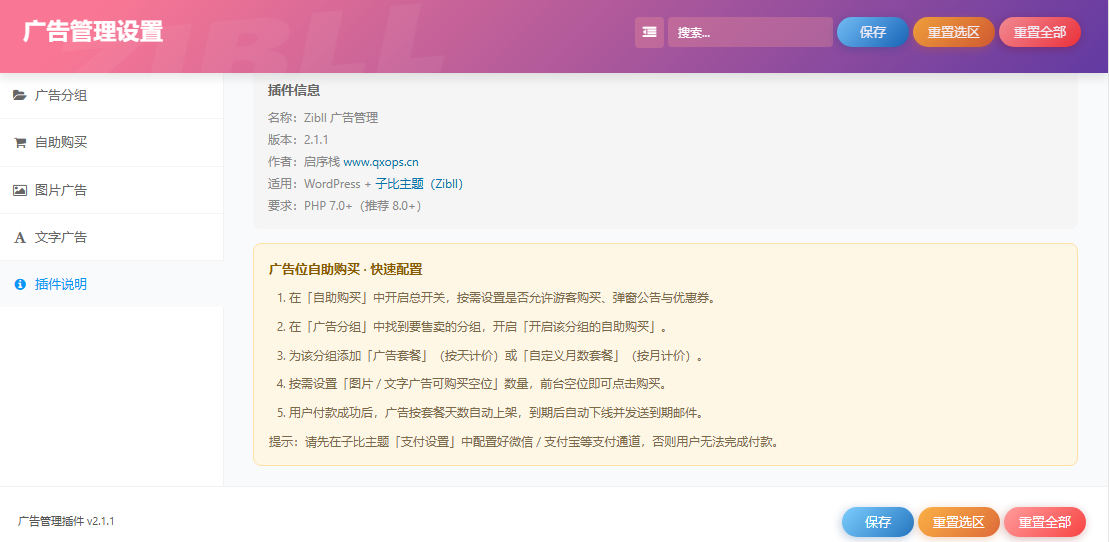Open the 广告分组 section
The width and height of the screenshot is (1109, 542).
point(112,95)
